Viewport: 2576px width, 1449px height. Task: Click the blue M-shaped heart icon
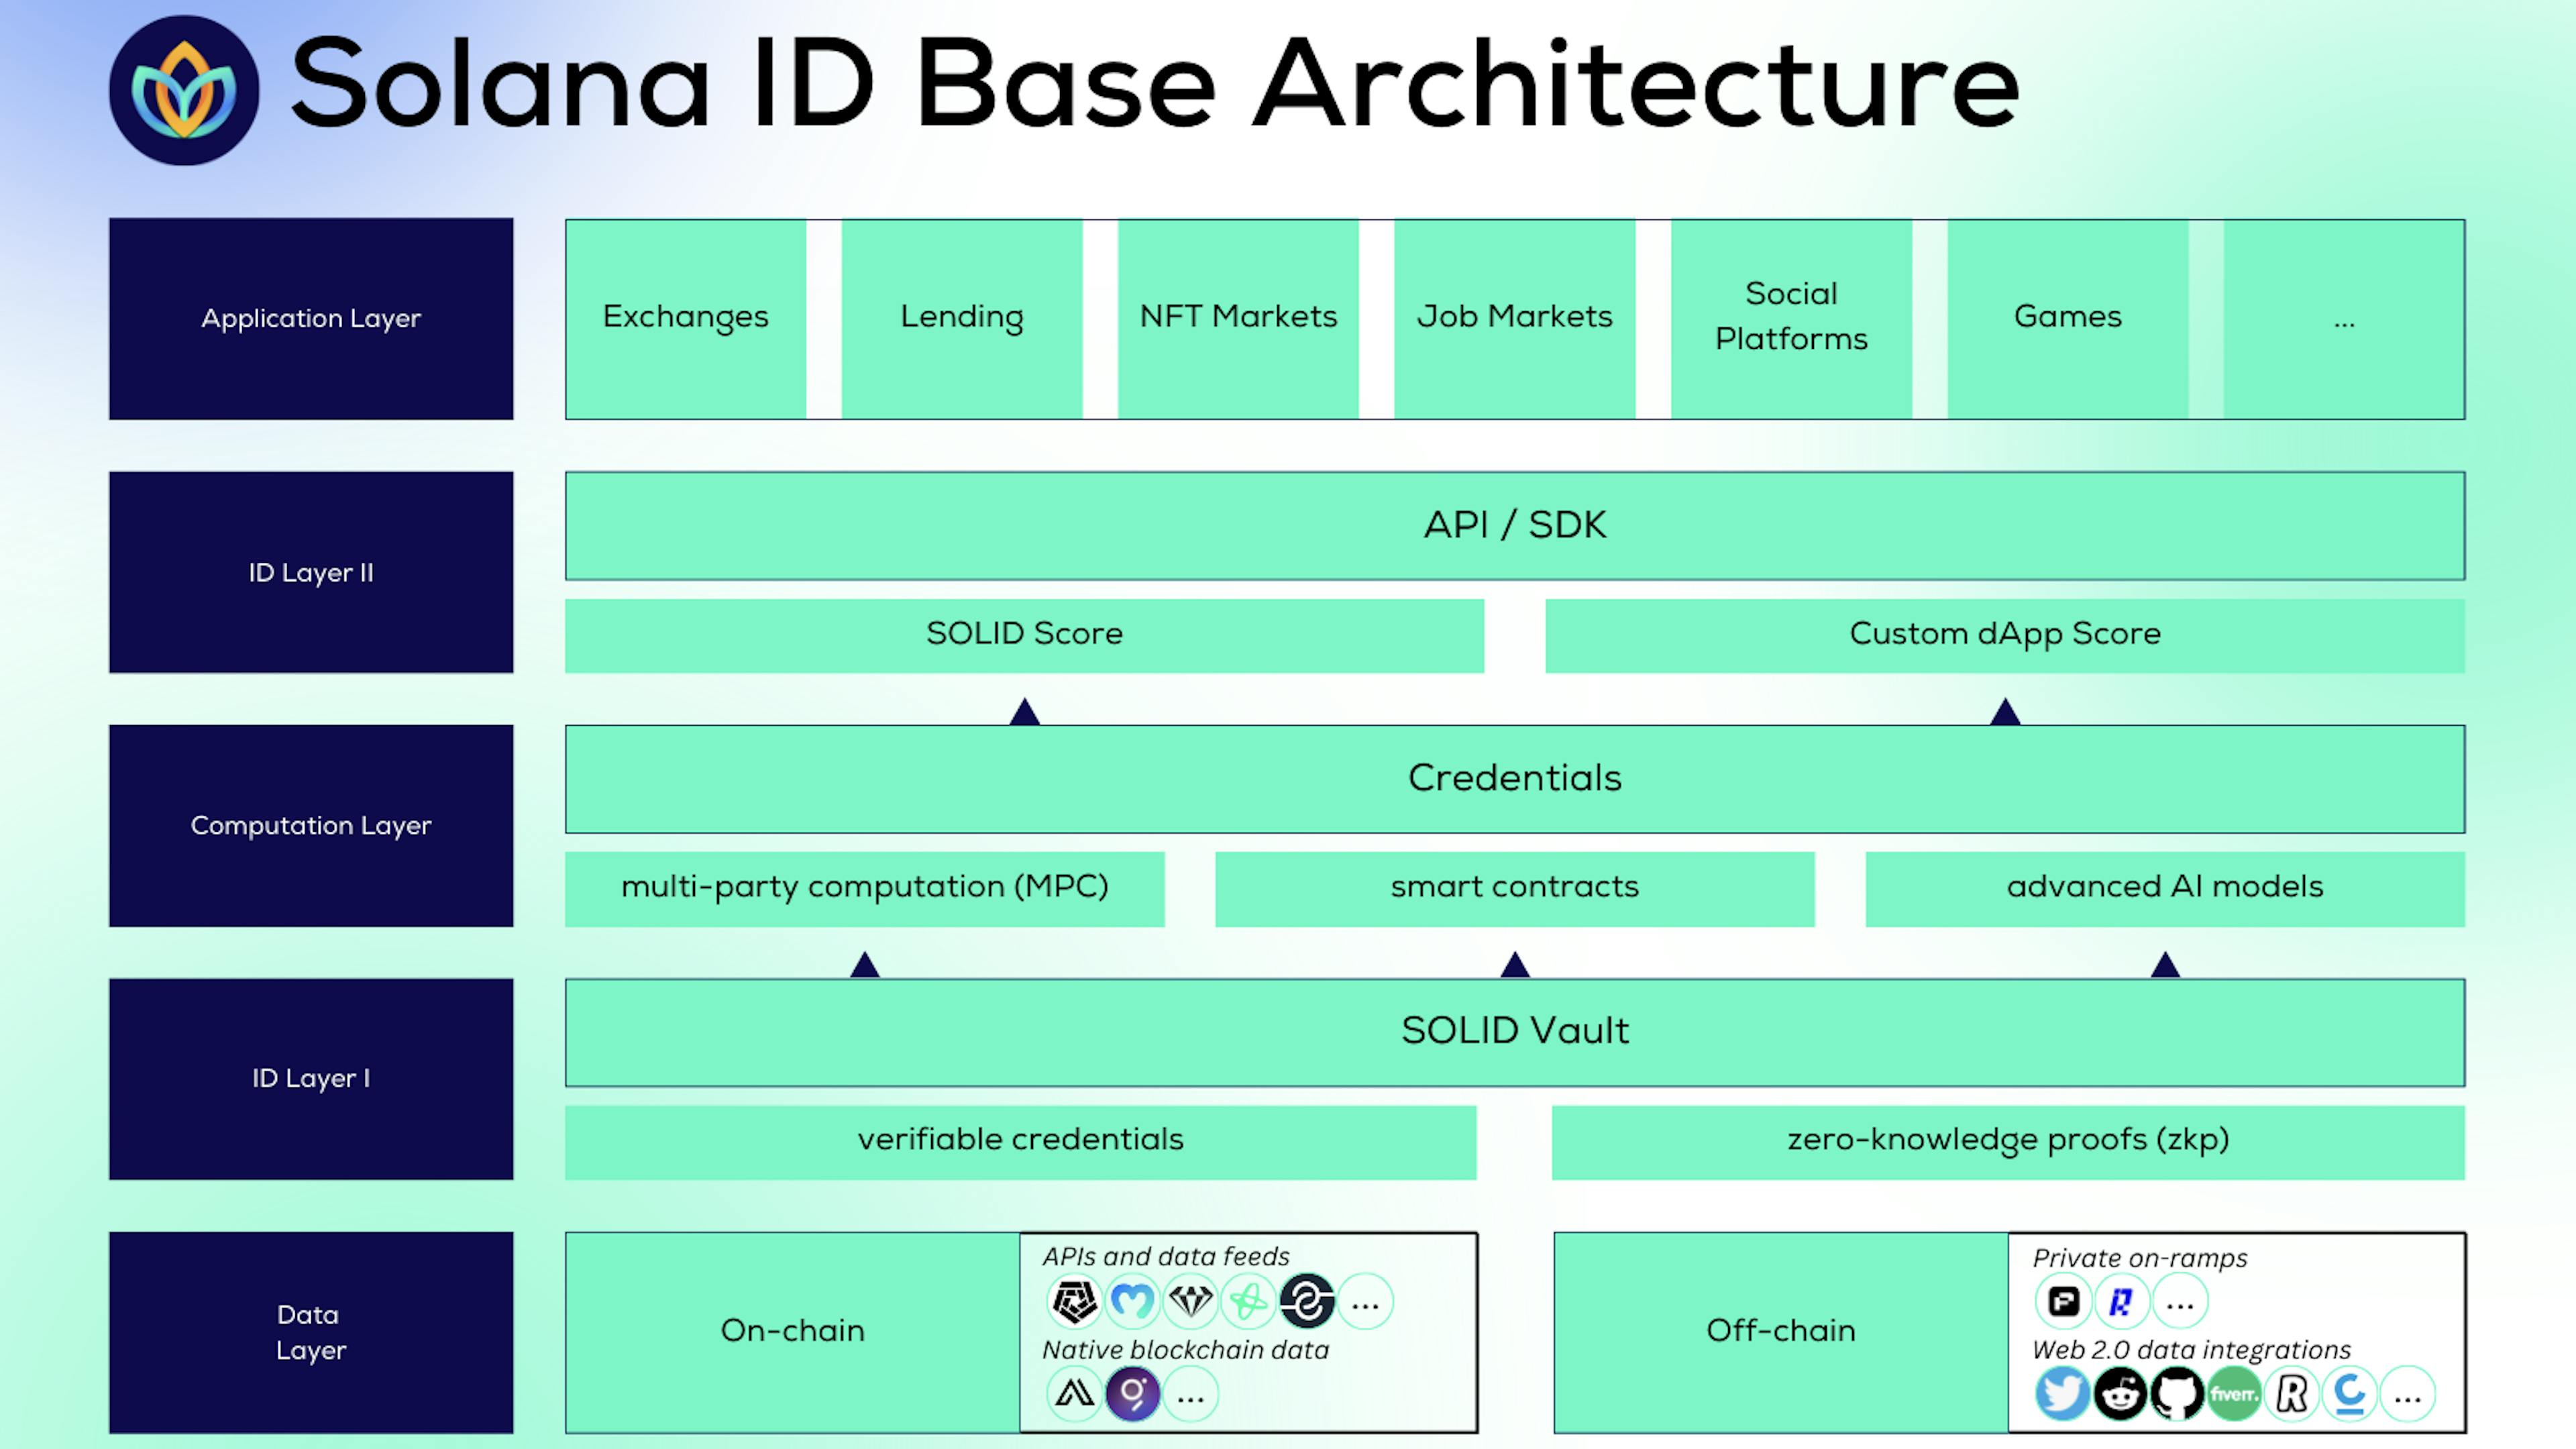tap(1132, 1301)
